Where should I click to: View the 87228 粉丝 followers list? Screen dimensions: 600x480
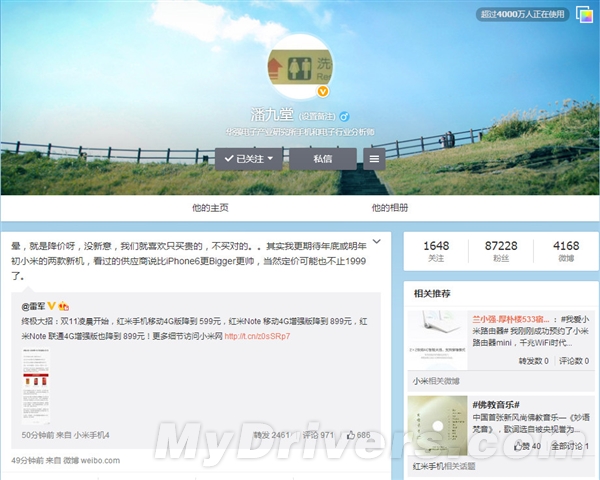point(501,251)
